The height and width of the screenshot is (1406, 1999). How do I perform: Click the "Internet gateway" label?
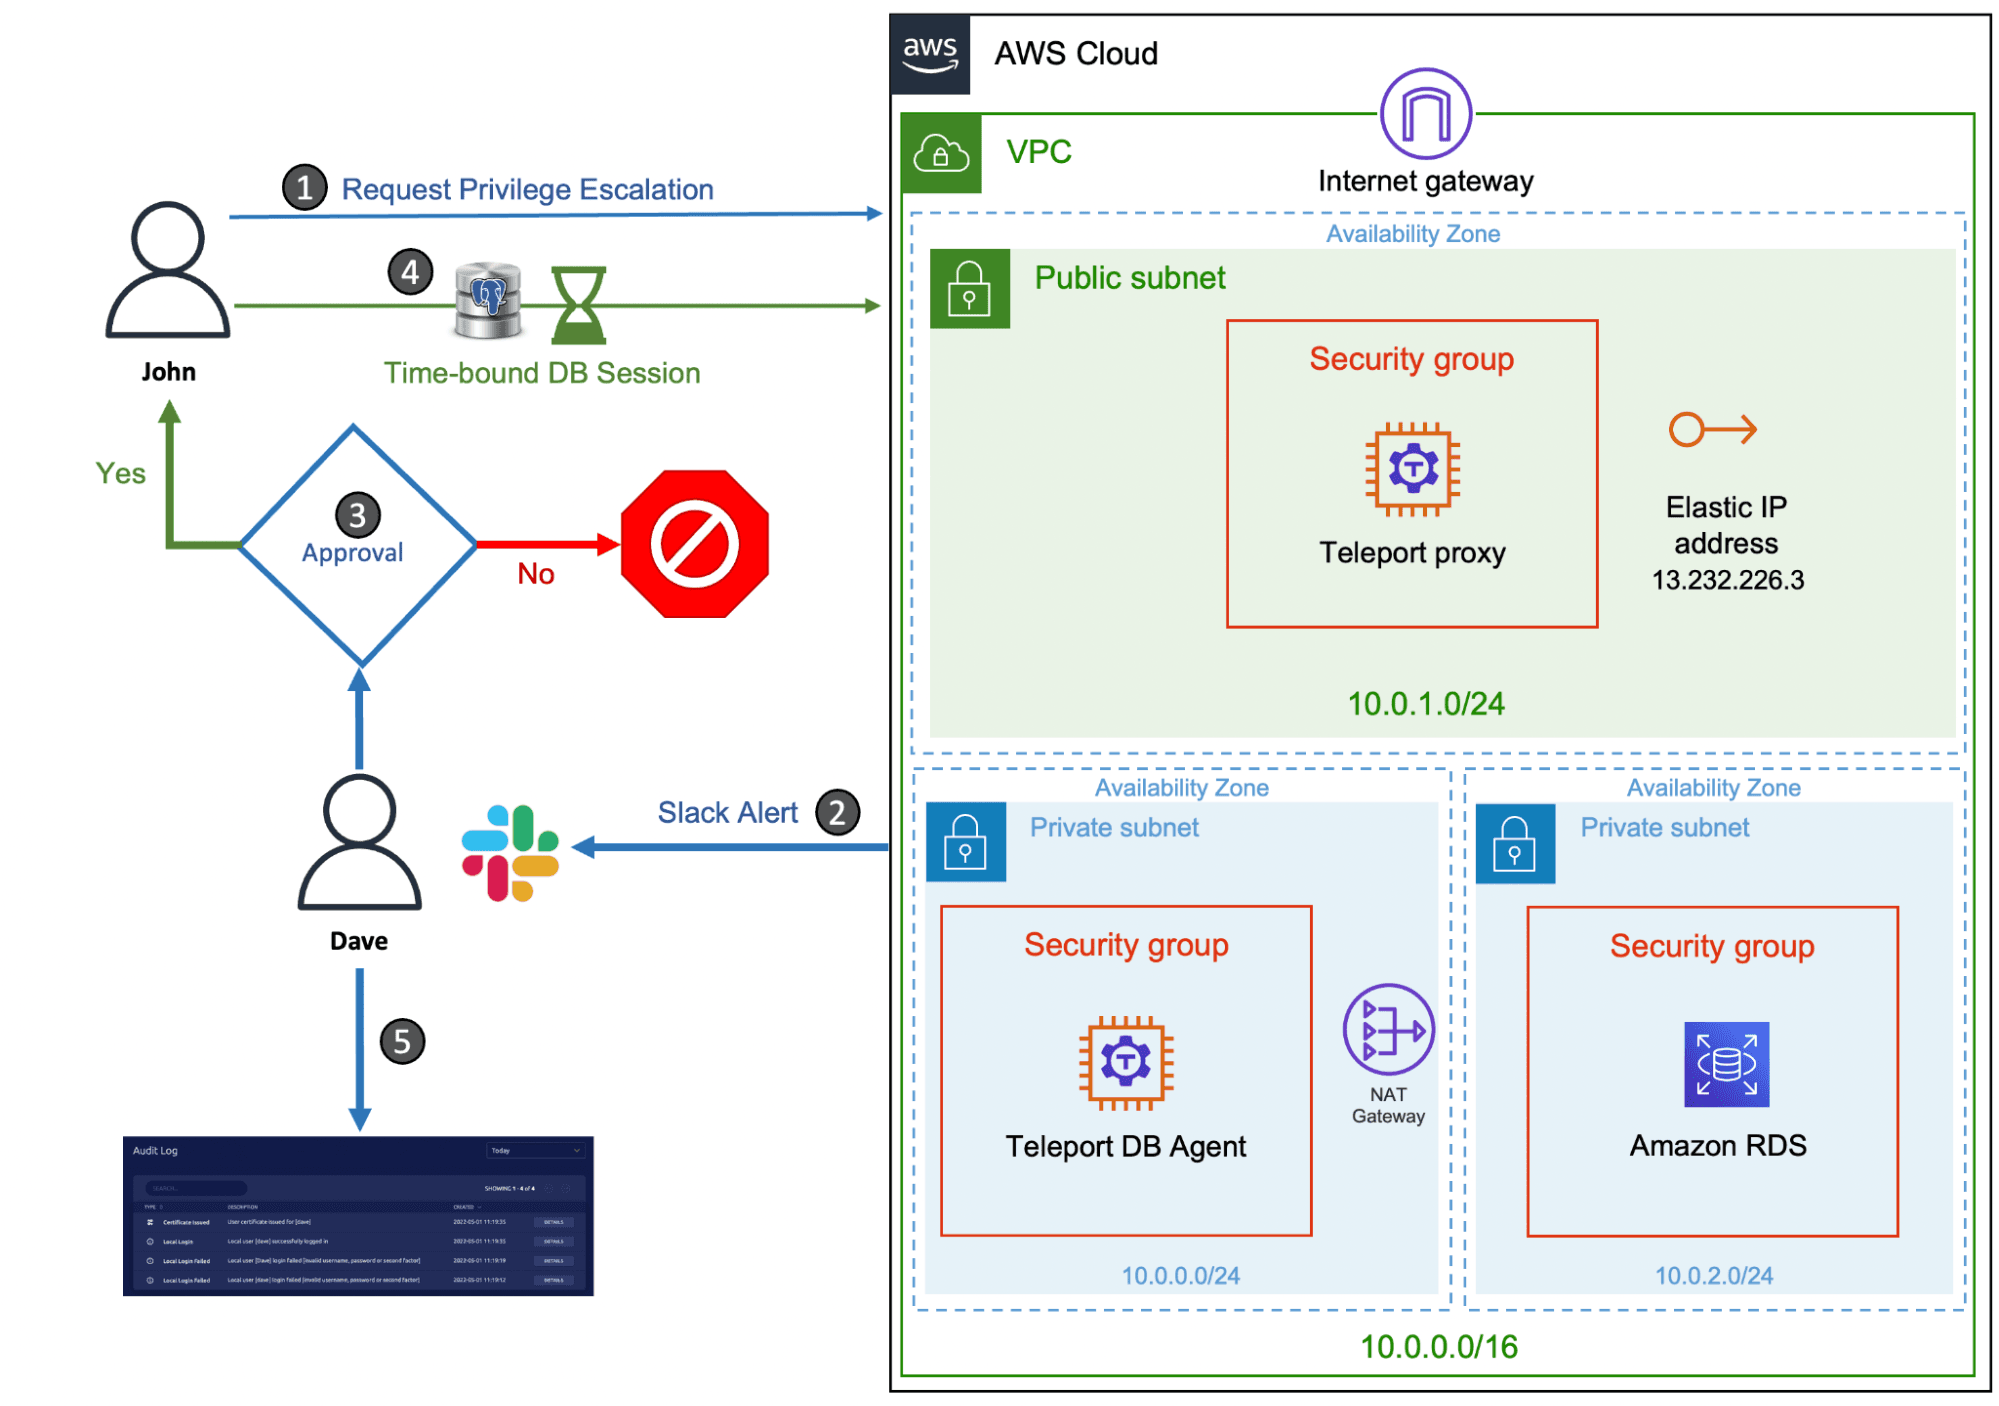(1425, 182)
